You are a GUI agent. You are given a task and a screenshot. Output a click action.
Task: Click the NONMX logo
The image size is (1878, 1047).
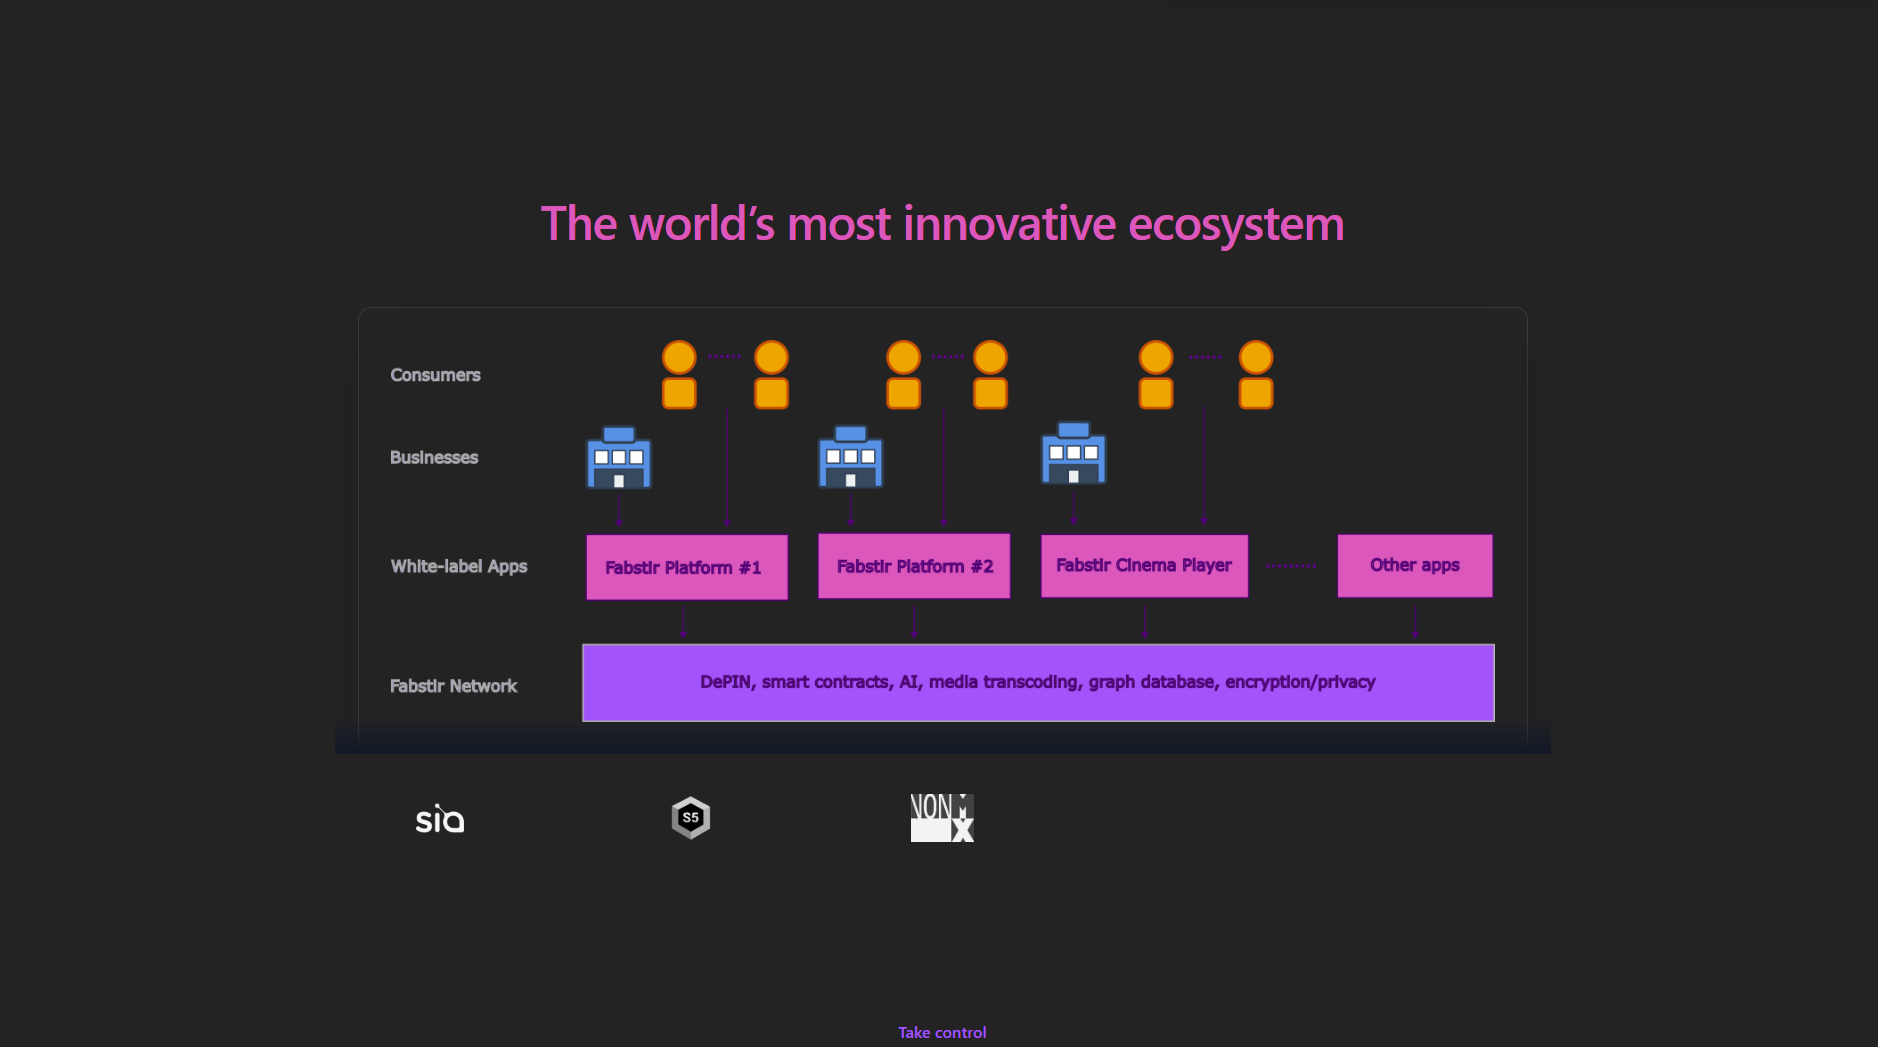tap(942, 818)
